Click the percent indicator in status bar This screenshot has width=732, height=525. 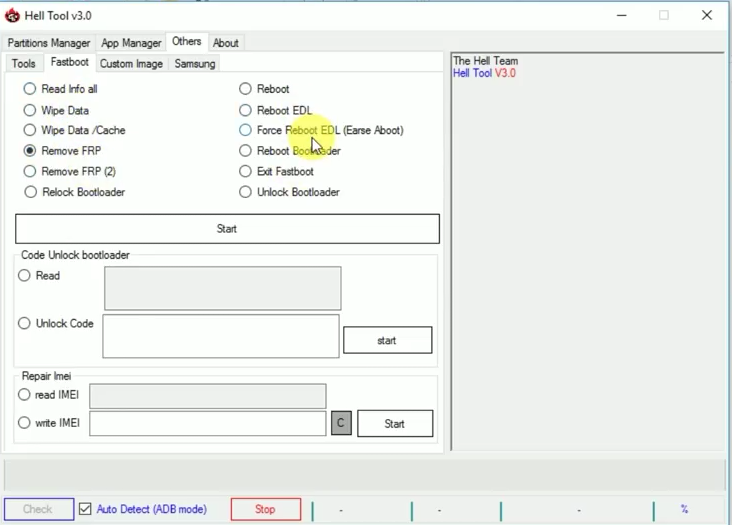pos(684,509)
